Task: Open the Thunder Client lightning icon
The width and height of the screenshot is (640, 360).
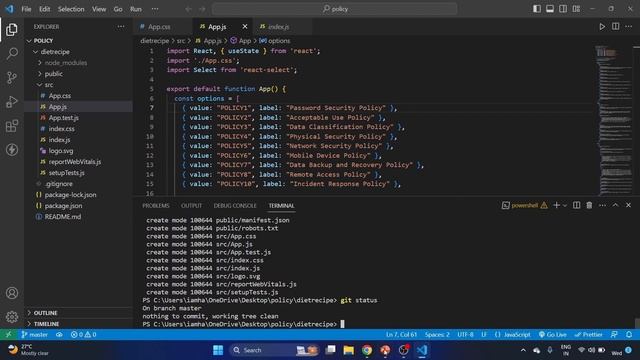Action: point(12,149)
